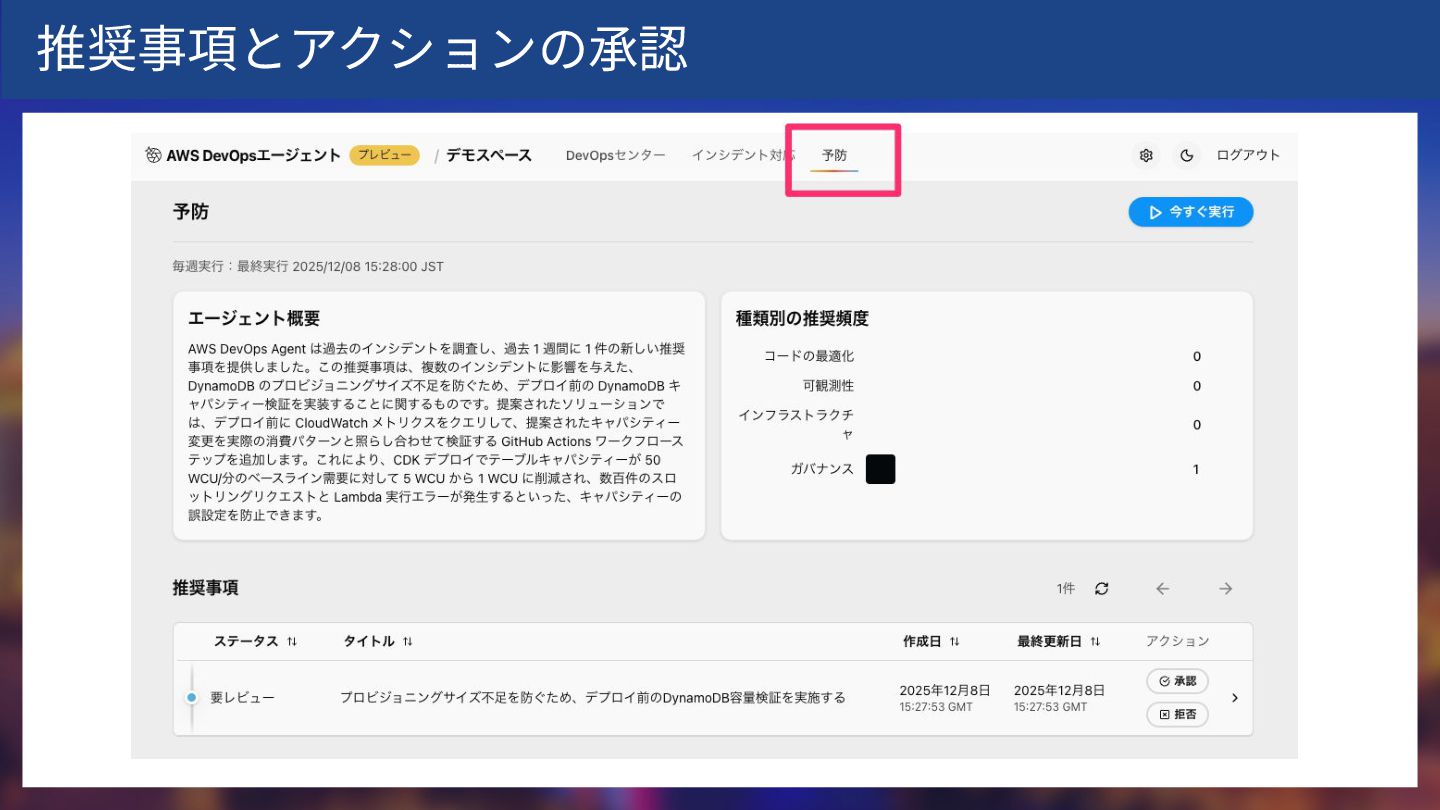Click the 毎週実行 last run text
Image resolution: width=1440 pixels, height=810 pixels.
(x=308, y=267)
